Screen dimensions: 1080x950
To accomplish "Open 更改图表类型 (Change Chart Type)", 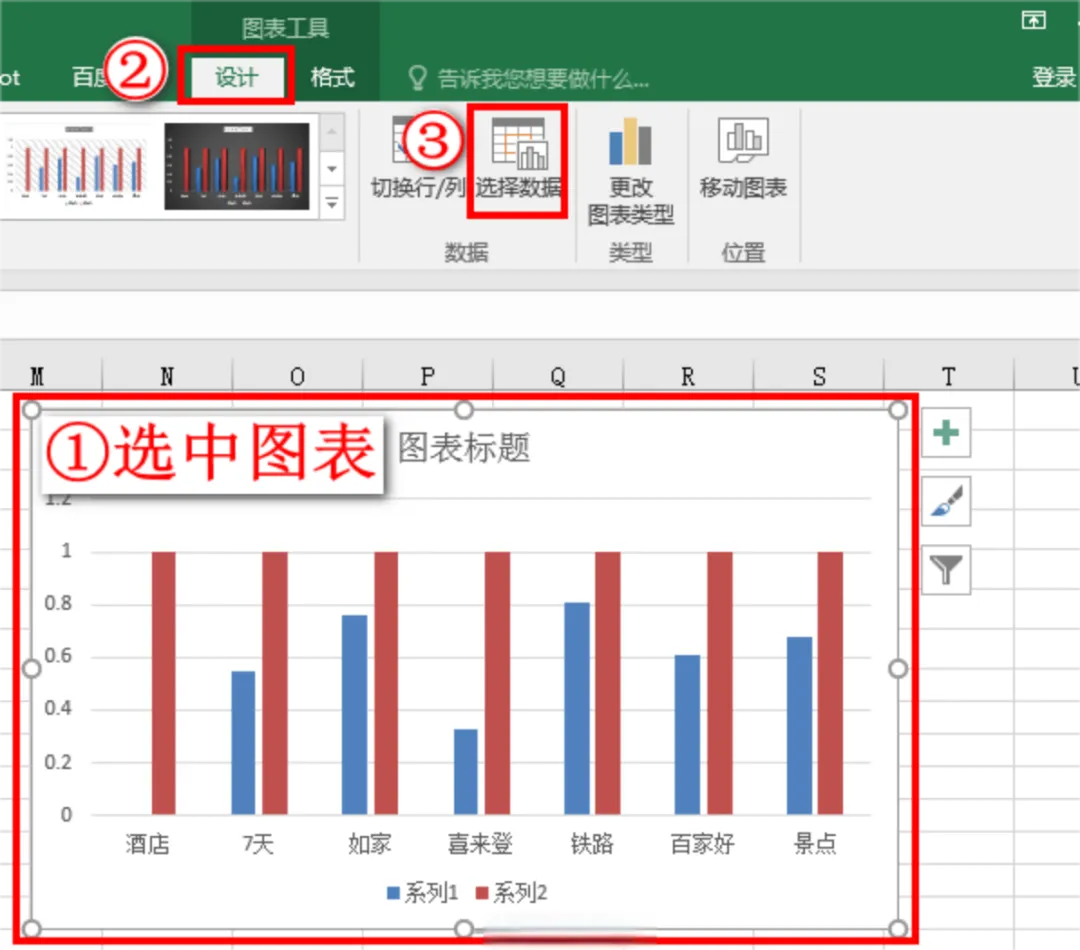I will 630,172.
